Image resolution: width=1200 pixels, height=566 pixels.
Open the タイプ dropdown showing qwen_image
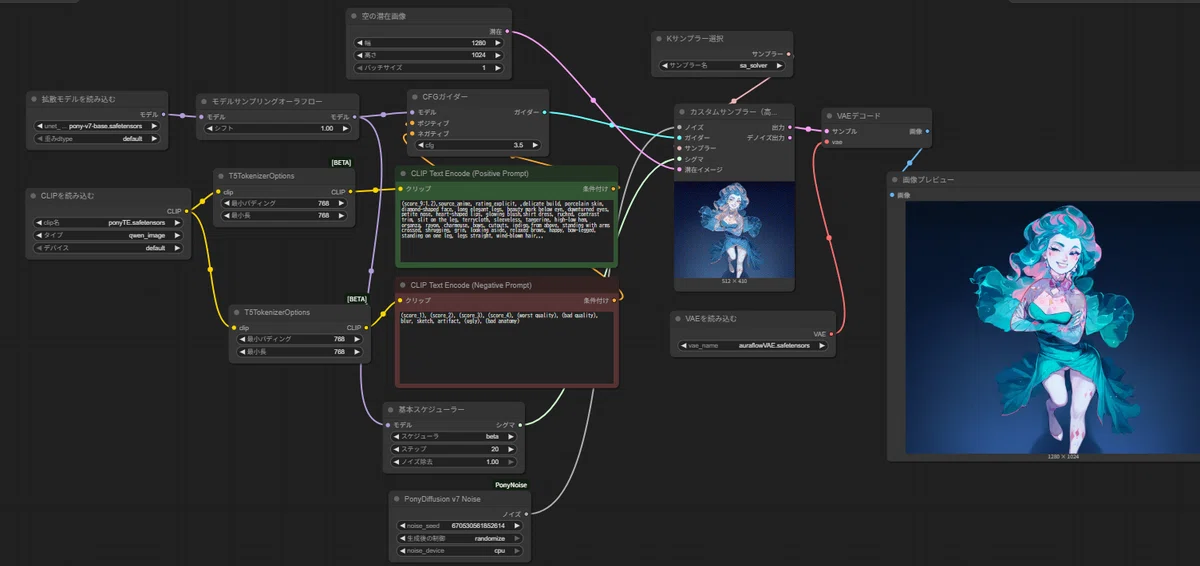(x=108, y=235)
